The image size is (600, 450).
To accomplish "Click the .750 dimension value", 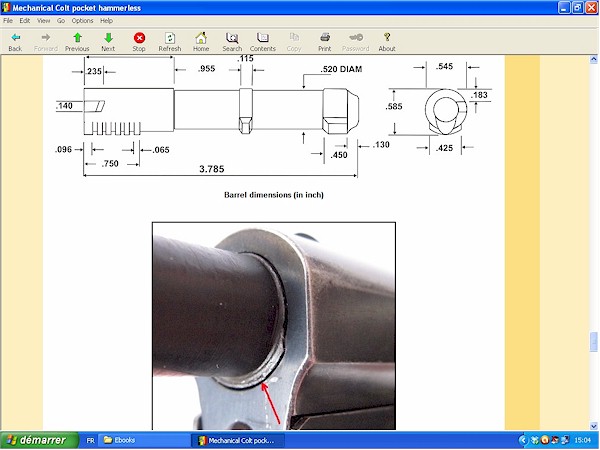I will coord(110,164).
